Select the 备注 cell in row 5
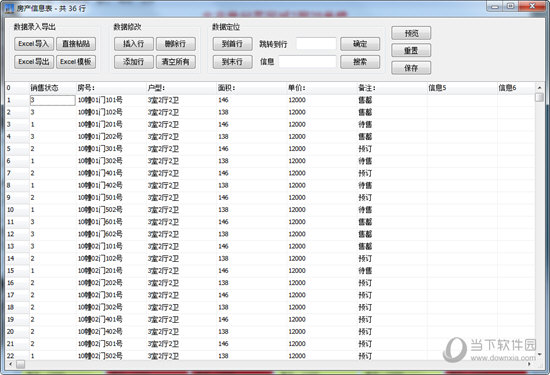550x375 pixels. coord(392,149)
